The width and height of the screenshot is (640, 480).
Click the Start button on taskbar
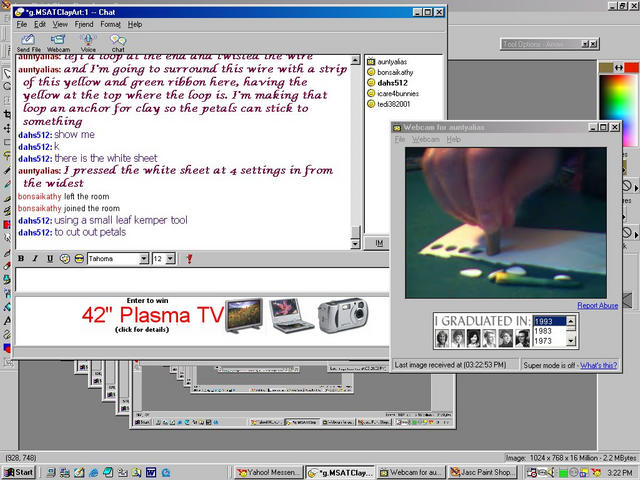[x=19, y=472]
